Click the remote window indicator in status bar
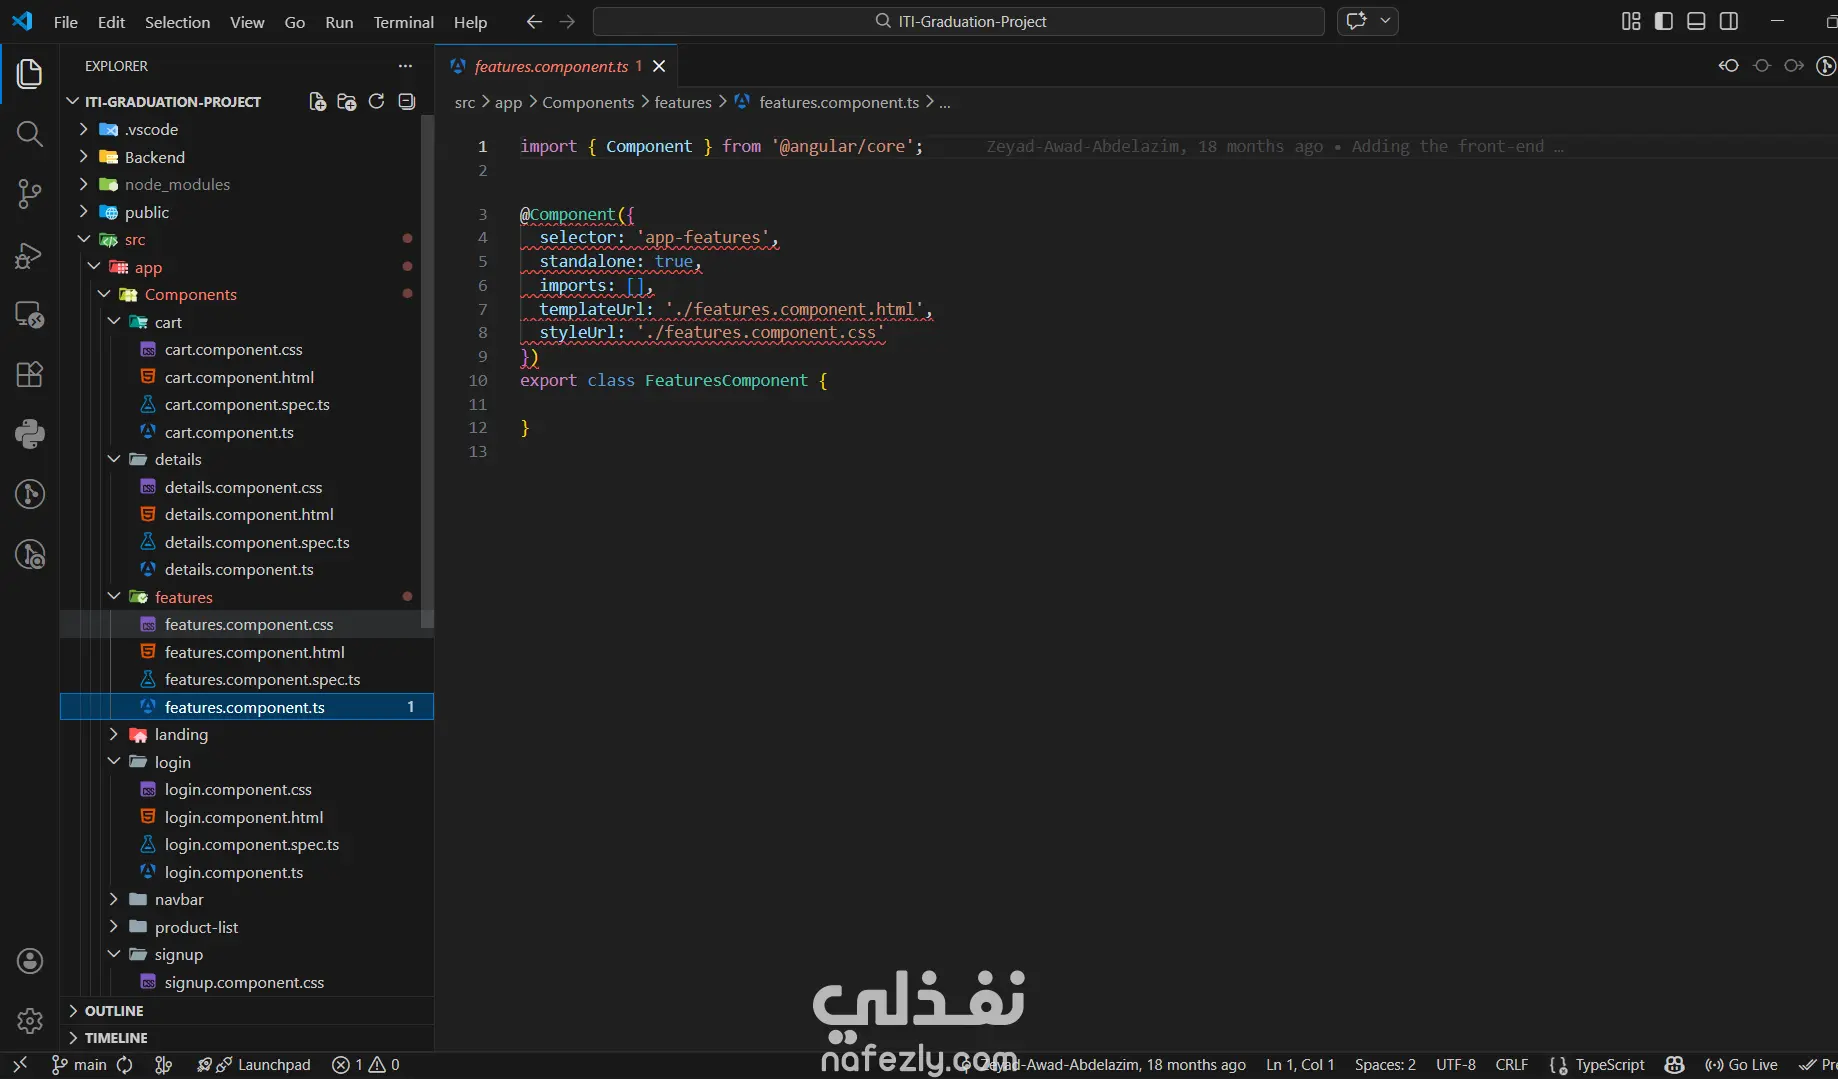1838x1079 pixels. pos(20,1065)
